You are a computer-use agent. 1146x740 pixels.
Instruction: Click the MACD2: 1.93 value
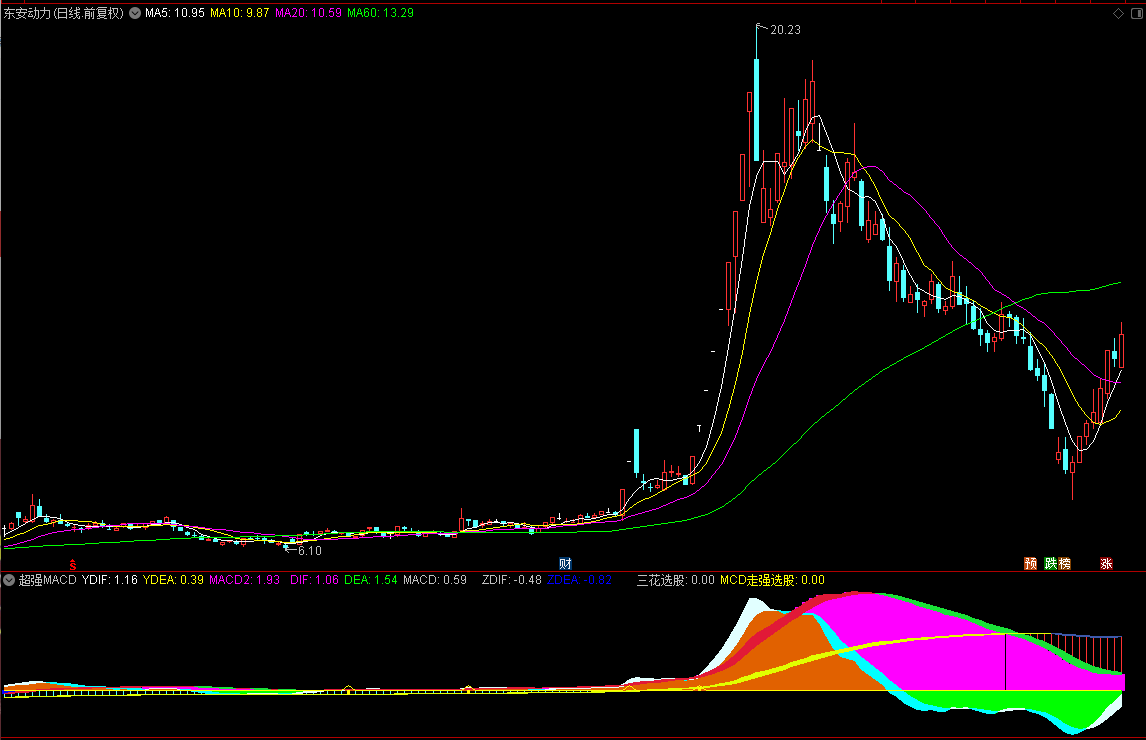[245, 580]
